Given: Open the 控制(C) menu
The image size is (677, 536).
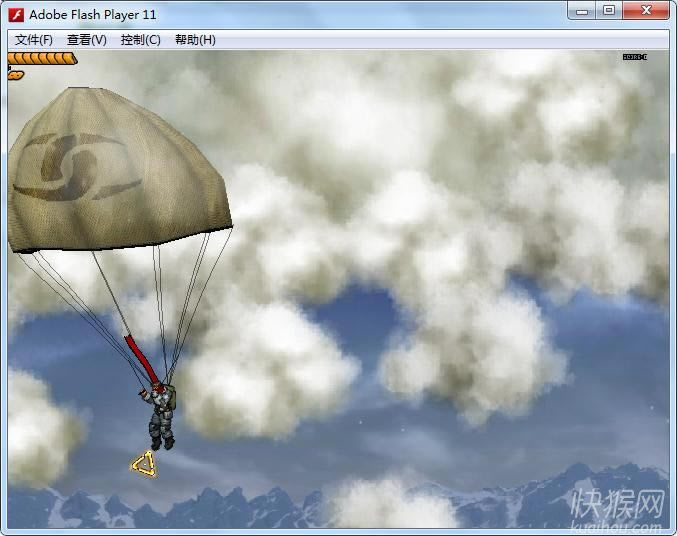Looking at the screenshot, I should (140, 40).
